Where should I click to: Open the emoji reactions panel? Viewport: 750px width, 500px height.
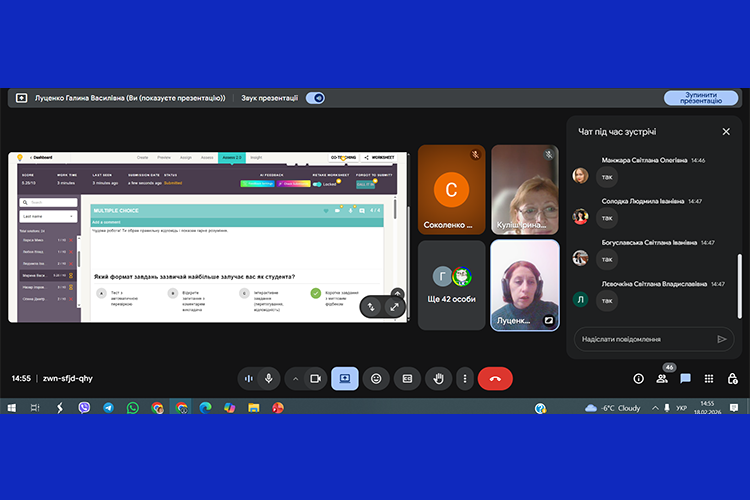(x=376, y=379)
